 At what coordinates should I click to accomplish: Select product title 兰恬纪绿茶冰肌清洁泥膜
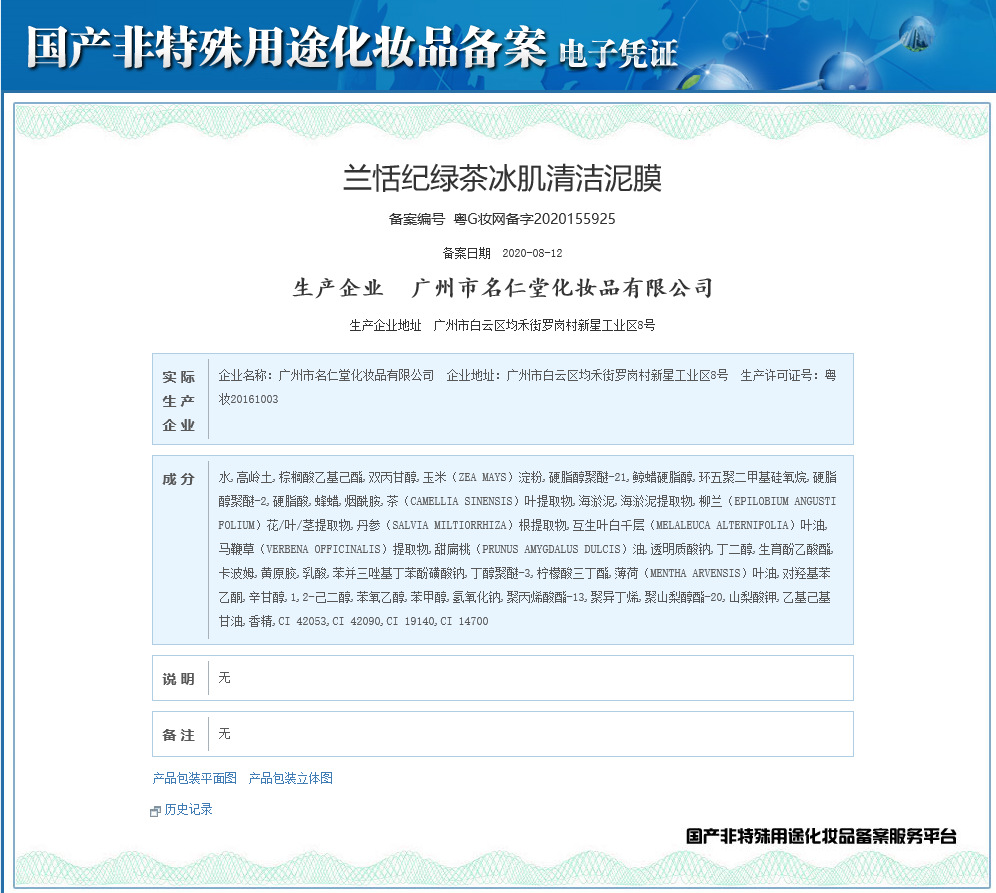tap(502, 178)
